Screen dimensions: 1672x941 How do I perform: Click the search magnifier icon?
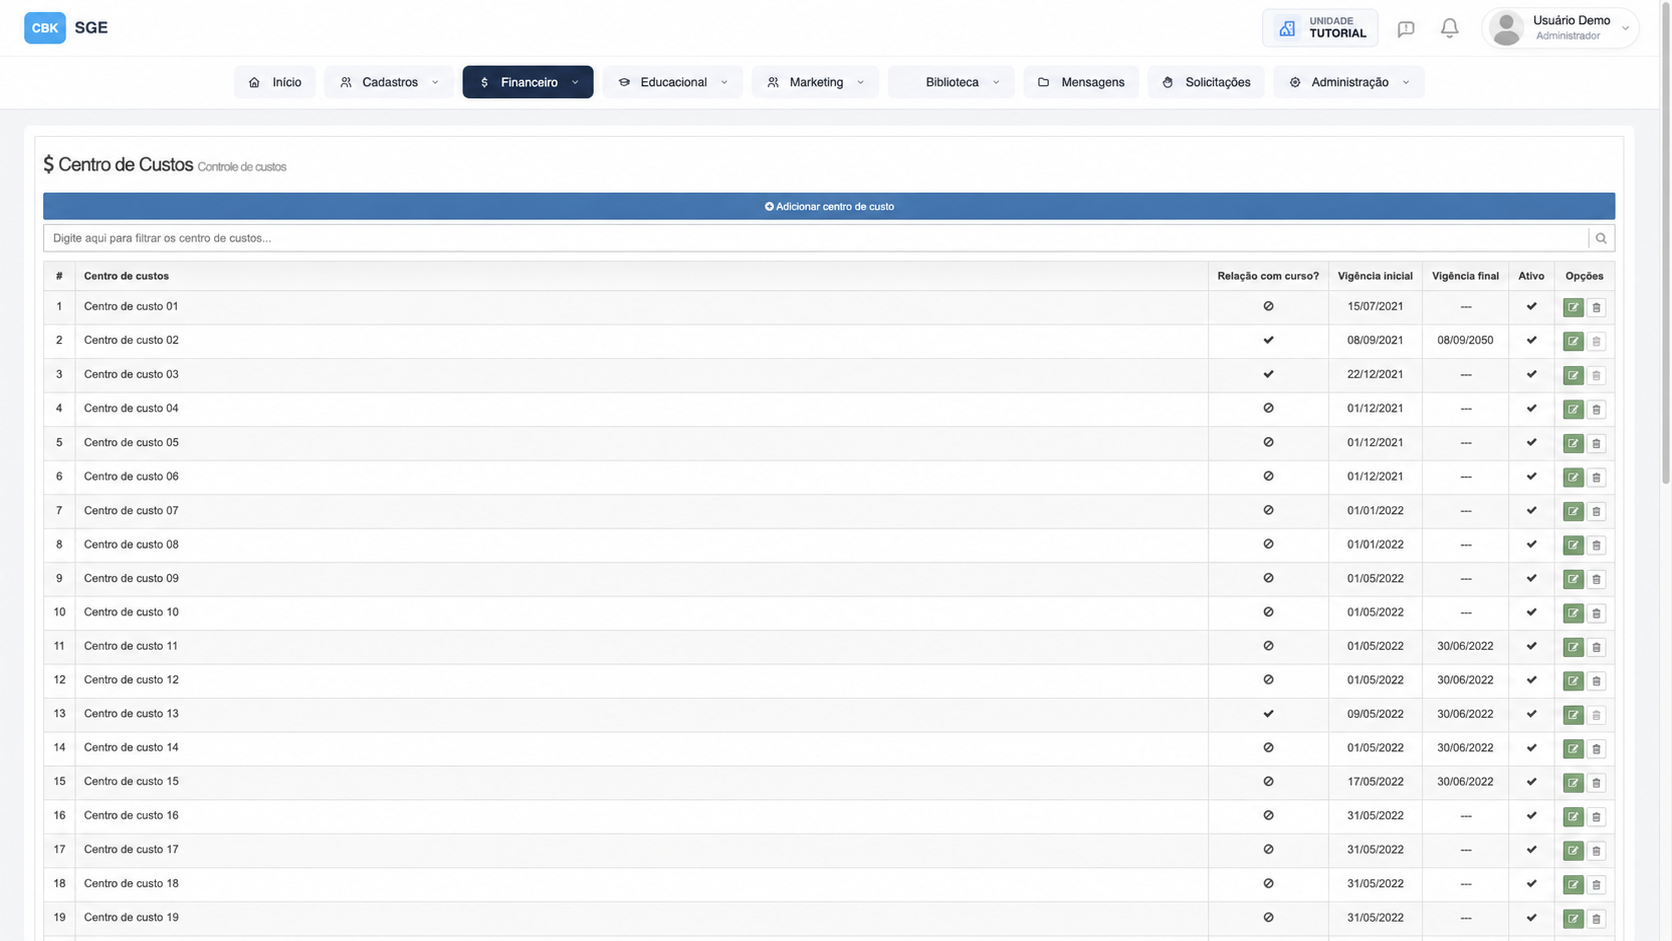click(1601, 238)
